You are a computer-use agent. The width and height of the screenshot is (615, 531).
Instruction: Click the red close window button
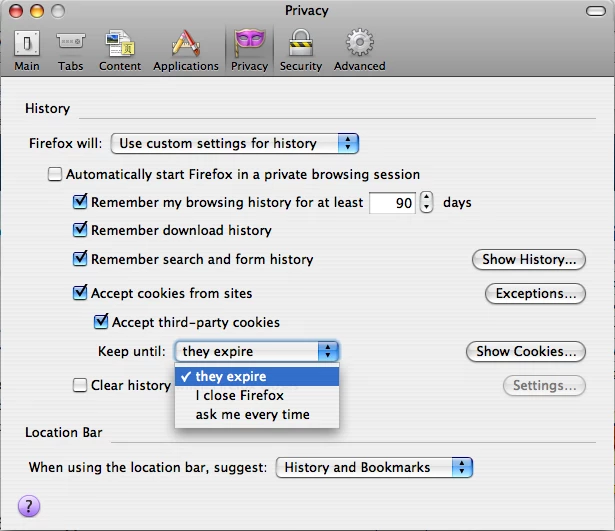point(16,11)
